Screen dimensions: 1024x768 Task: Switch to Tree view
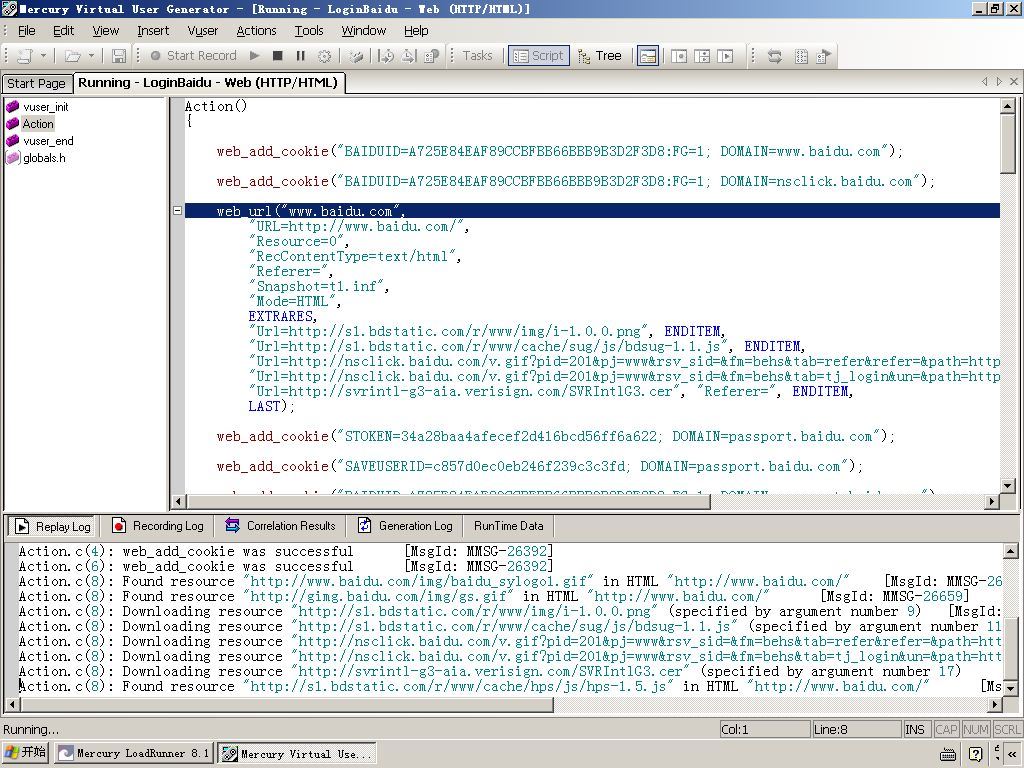click(x=600, y=56)
